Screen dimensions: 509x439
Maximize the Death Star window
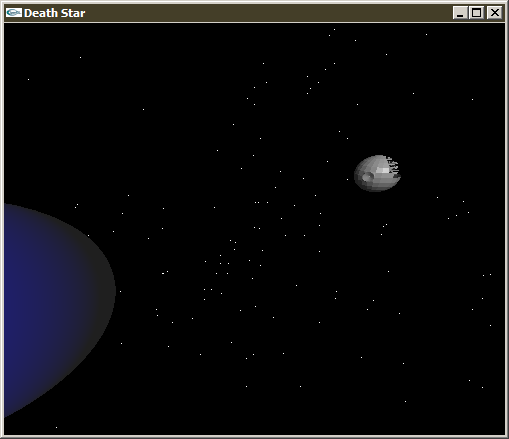[477, 13]
